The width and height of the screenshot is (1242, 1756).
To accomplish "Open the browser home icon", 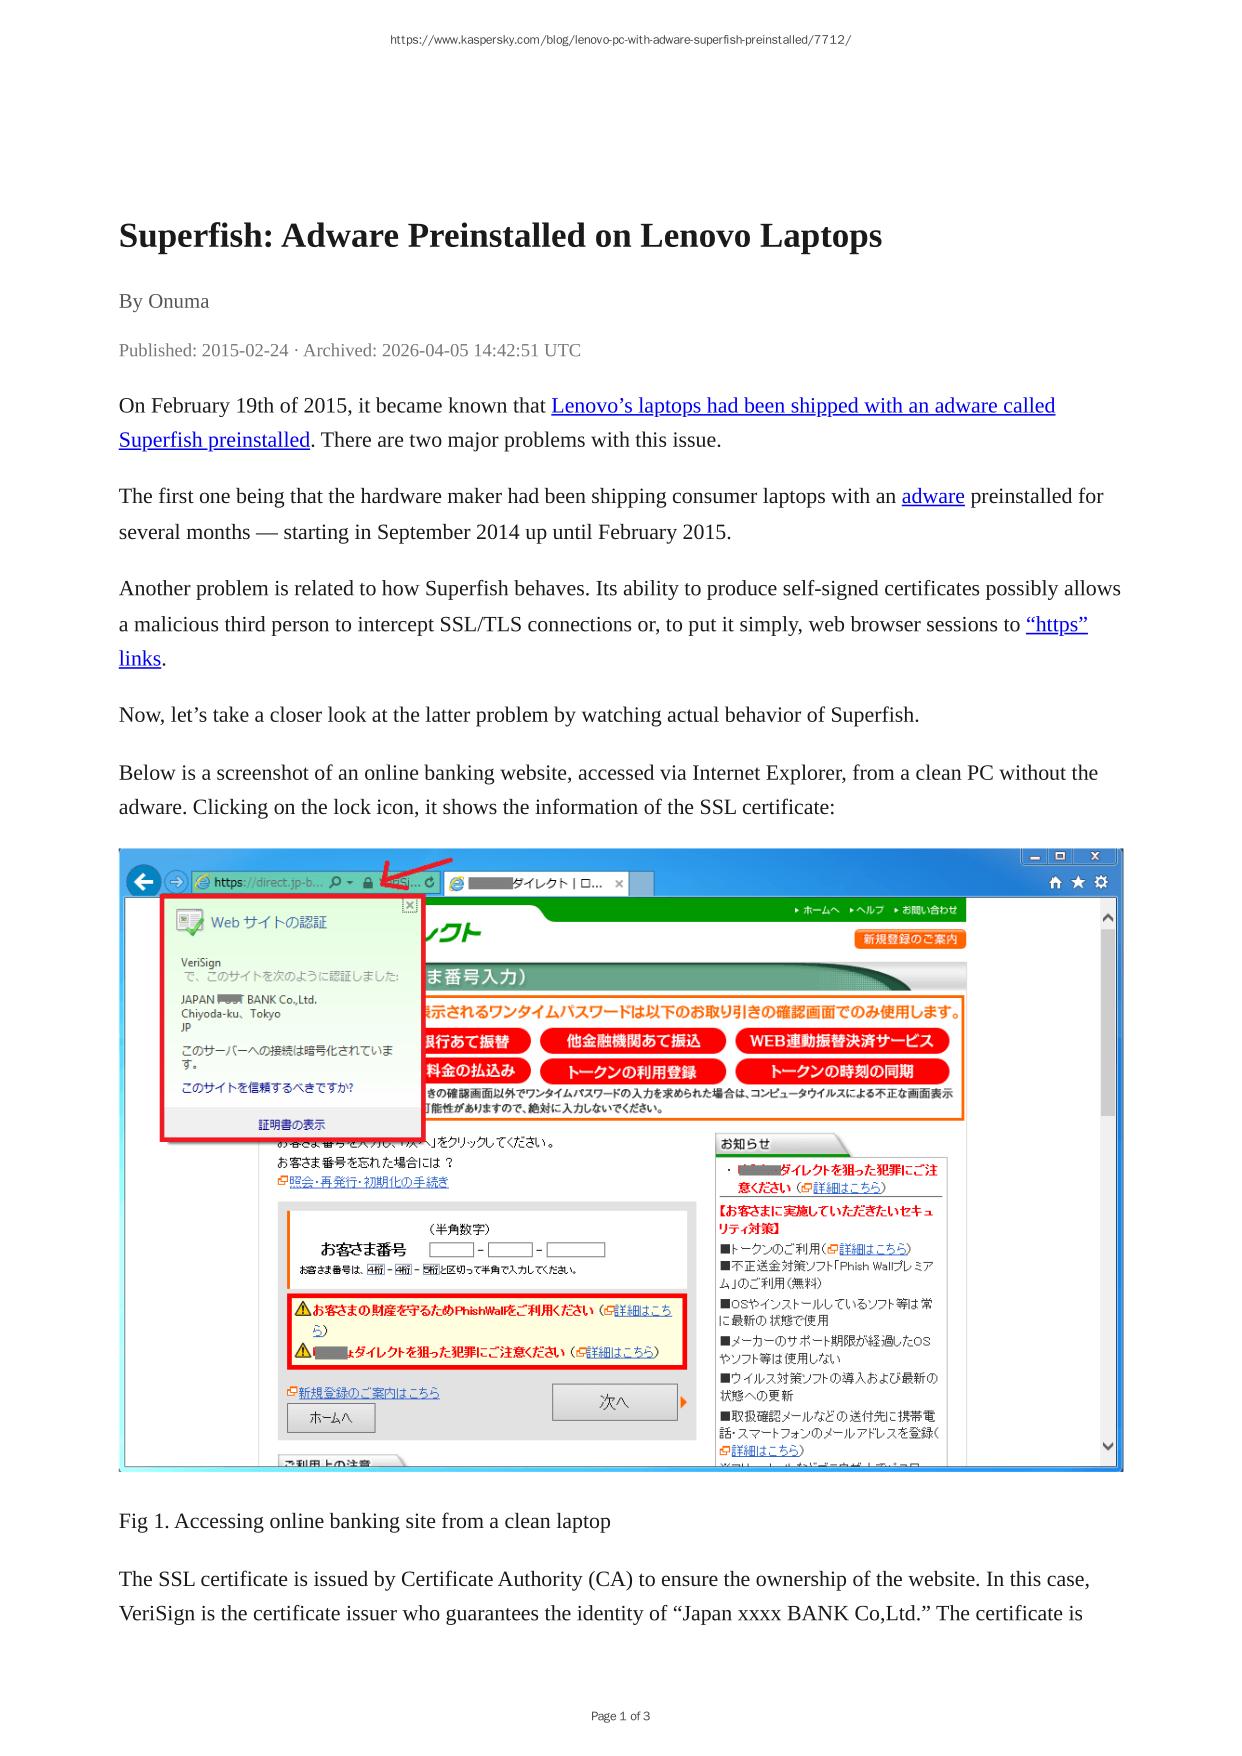I will 1055,882.
